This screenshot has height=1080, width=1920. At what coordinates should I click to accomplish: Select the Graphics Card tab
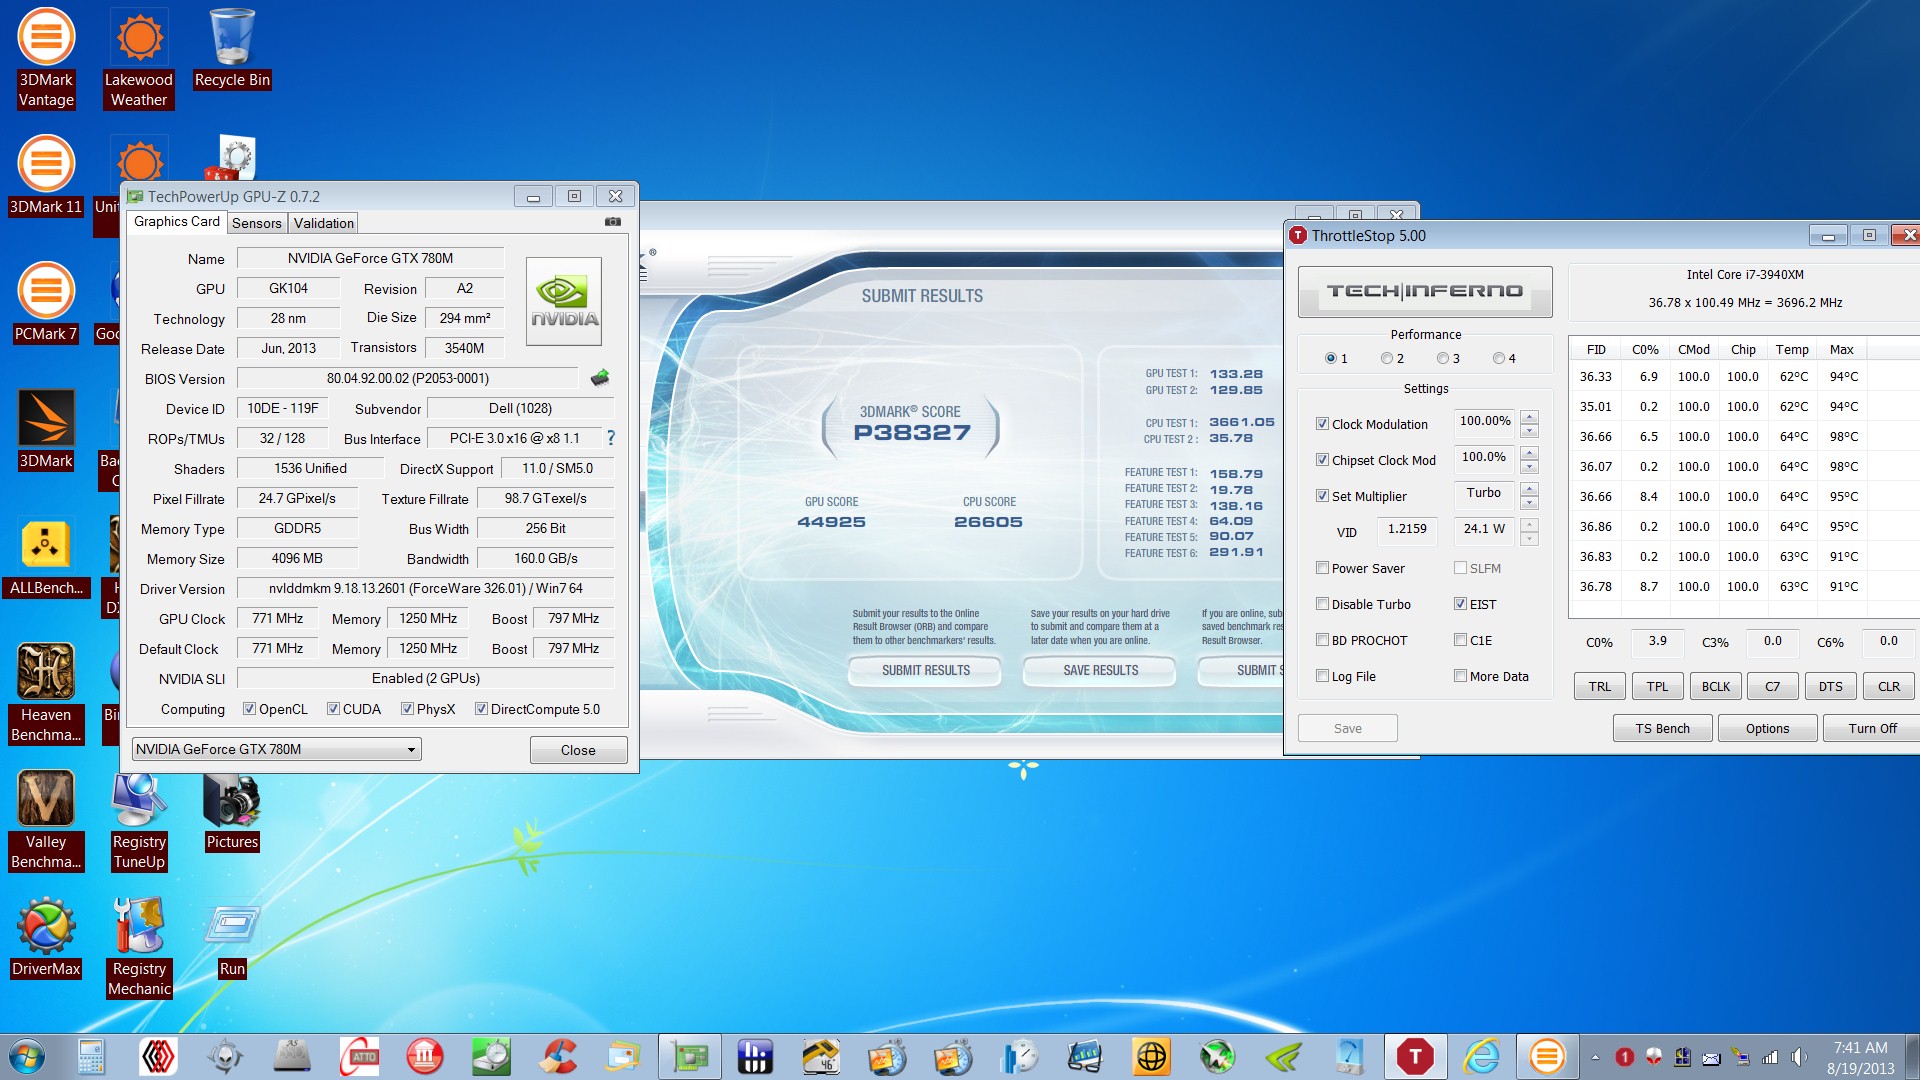[x=177, y=221]
